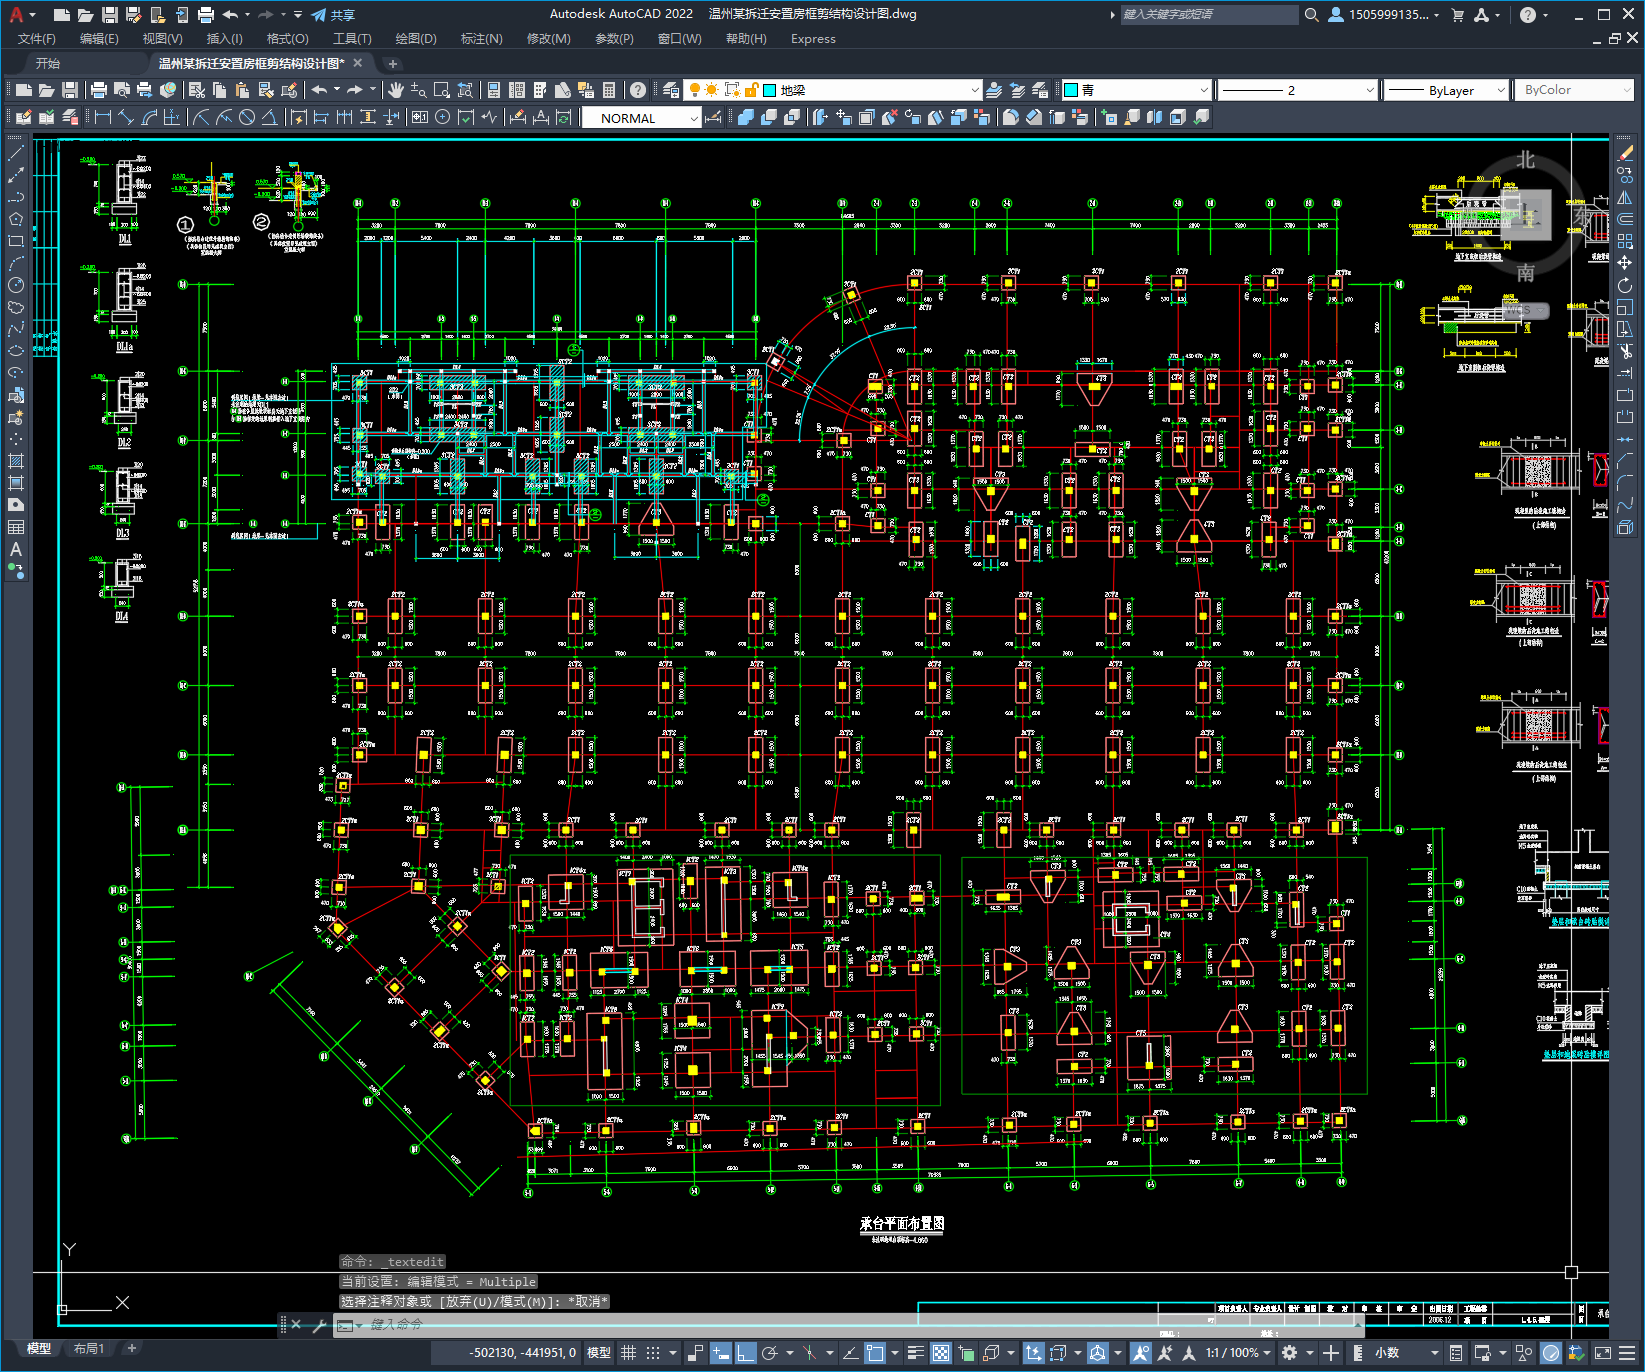Open the 文件(F) menu

point(37,39)
